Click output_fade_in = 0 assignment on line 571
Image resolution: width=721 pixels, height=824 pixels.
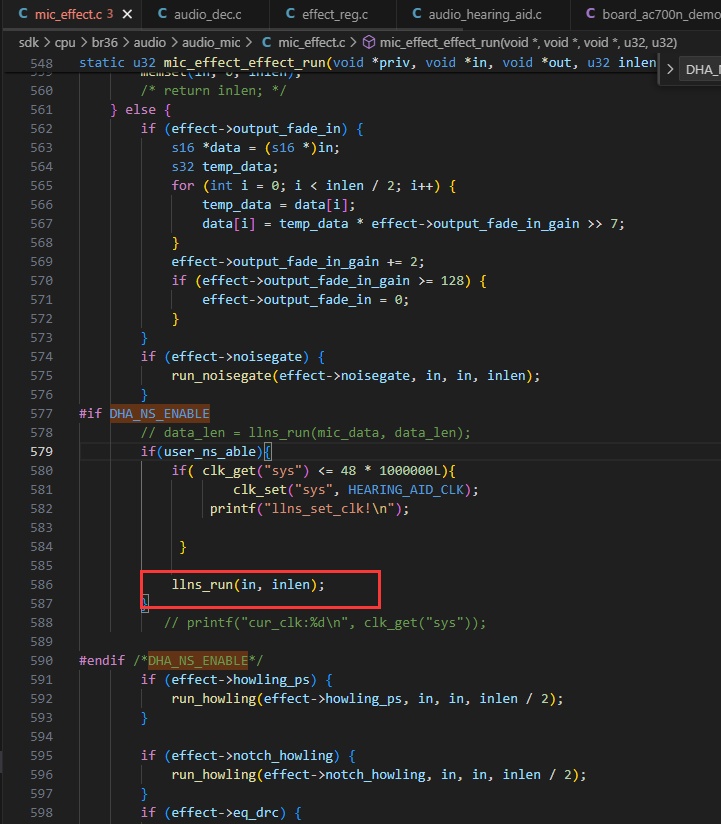pos(305,300)
